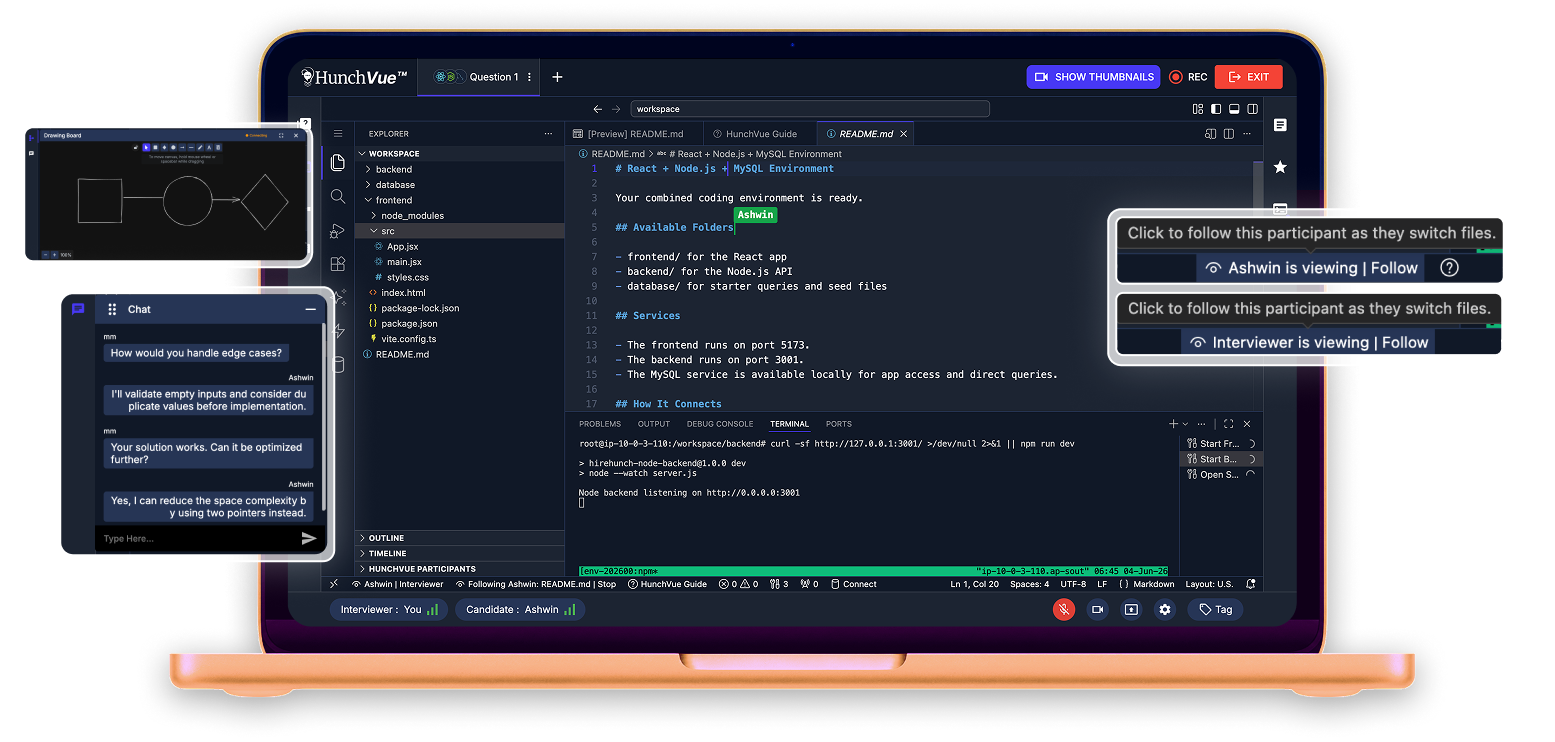The width and height of the screenshot is (1555, 742).
Task: Open HunchVue Guide from status bar
Action: (x=667, y=584)
